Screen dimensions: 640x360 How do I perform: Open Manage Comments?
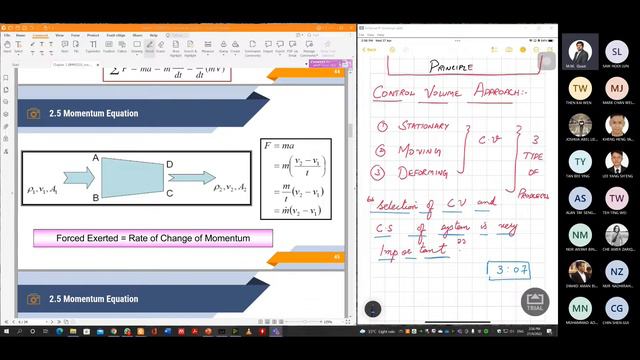309,47
